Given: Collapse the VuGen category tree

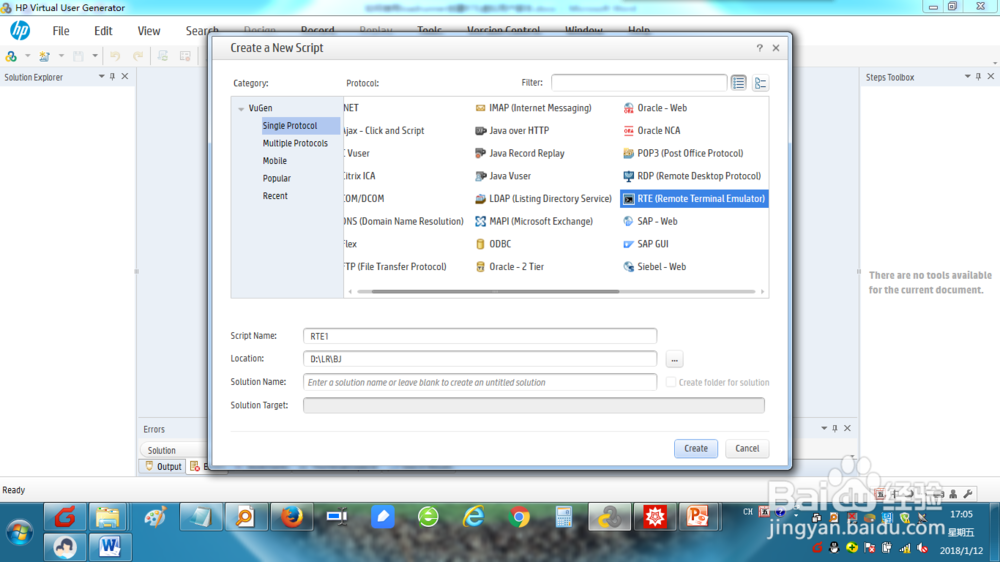Looking at the screenshot, I should (241, 109).
